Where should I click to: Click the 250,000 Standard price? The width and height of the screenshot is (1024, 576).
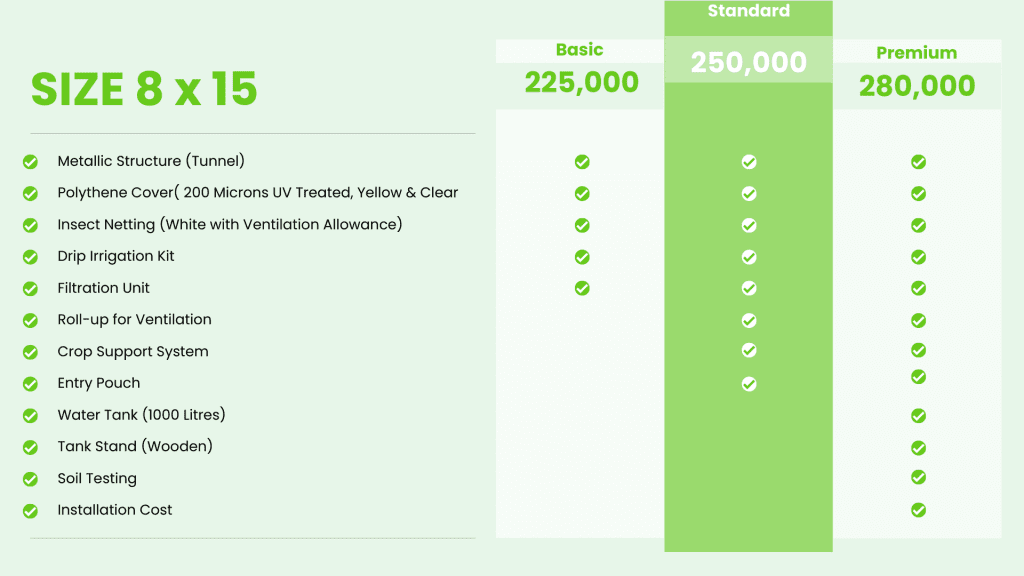pyautogui.click(x=748, y=63)
